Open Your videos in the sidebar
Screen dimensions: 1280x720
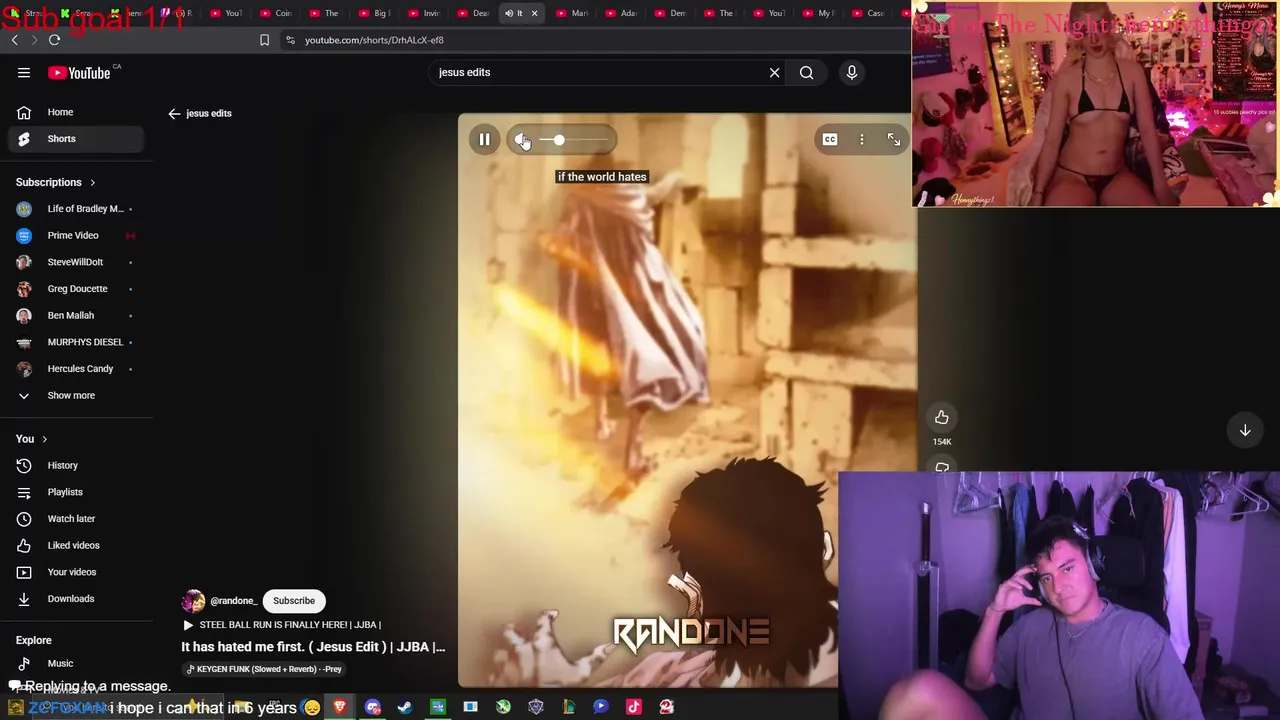[x=77, y=572]
